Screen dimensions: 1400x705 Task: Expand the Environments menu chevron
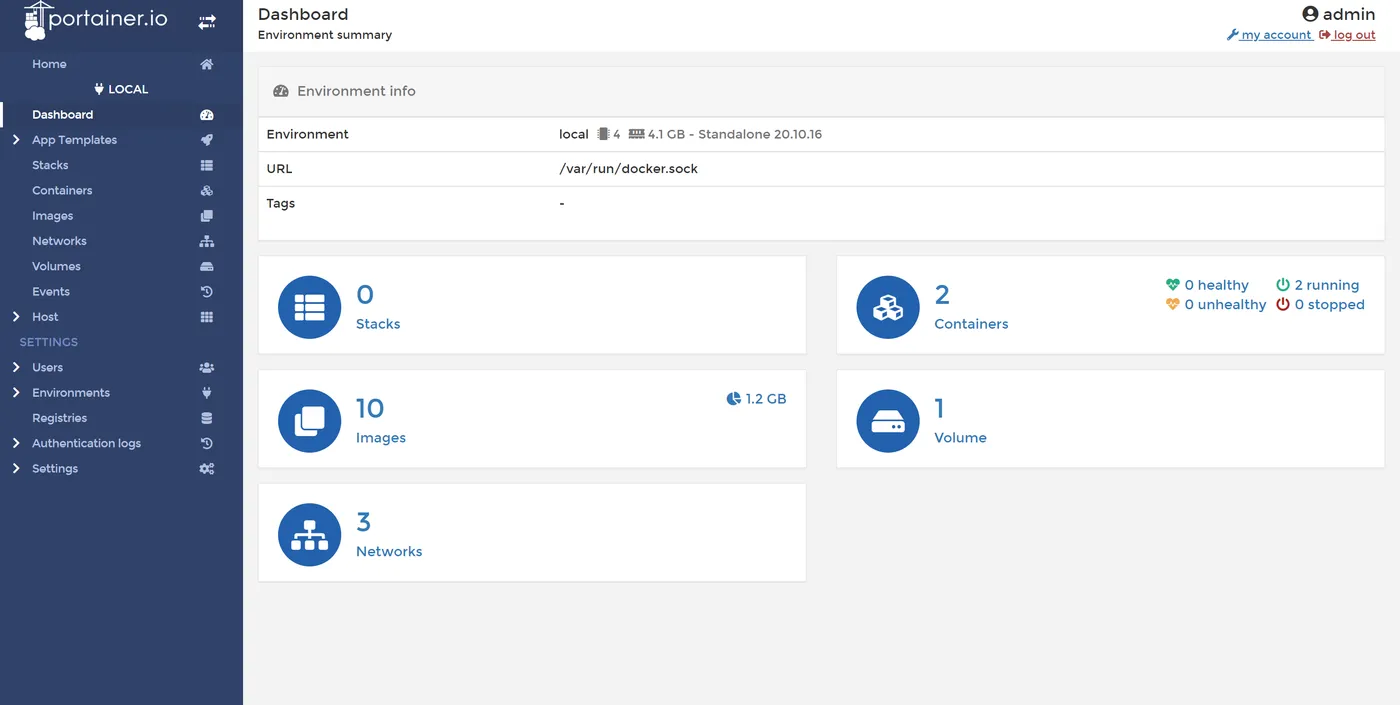tap(16, 393)
